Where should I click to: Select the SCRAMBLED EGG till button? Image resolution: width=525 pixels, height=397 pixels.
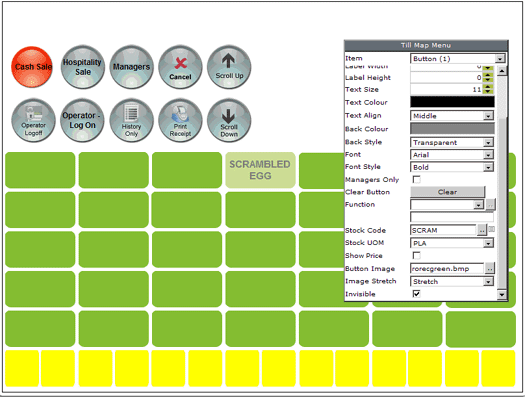[x=260, y=170]
